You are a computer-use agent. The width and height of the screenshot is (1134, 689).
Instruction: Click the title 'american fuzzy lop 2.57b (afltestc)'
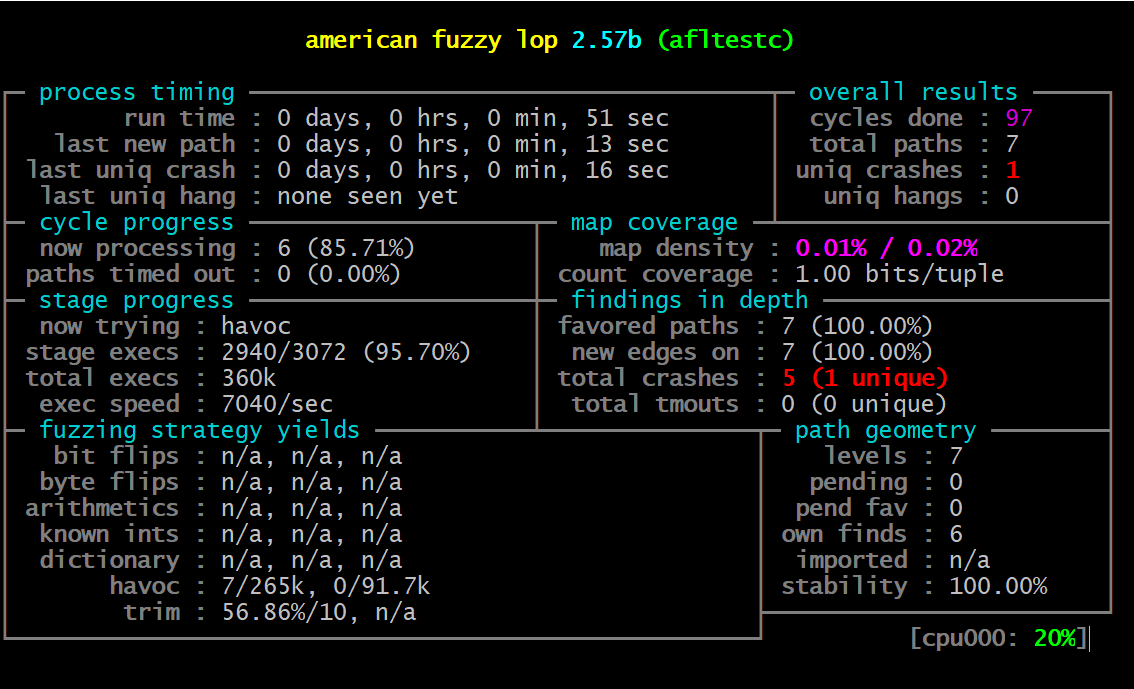point(550,40)
